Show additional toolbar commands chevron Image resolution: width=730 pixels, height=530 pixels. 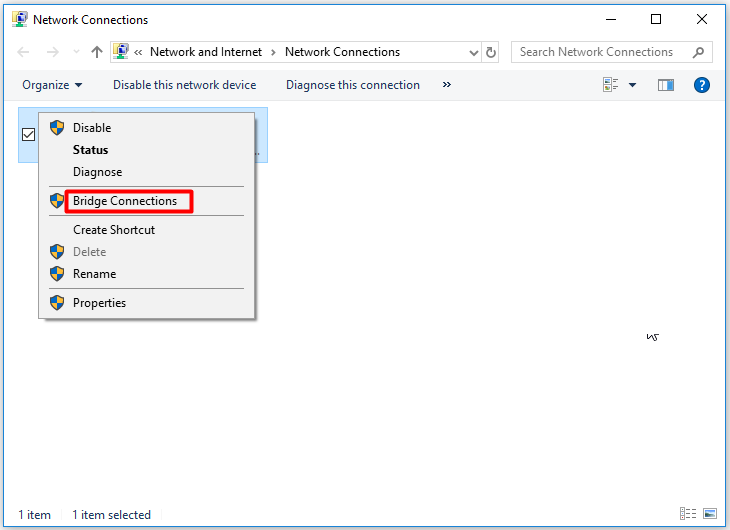tap(446, 85)
